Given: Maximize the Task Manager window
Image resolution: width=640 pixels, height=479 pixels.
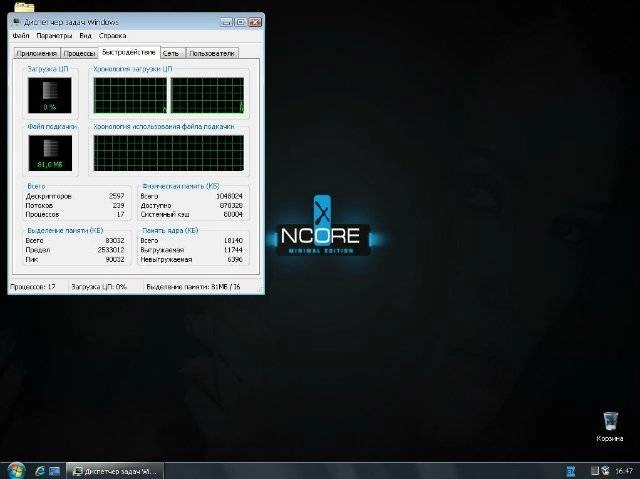Looking at the screenshot, I should [x=240, y=22].
